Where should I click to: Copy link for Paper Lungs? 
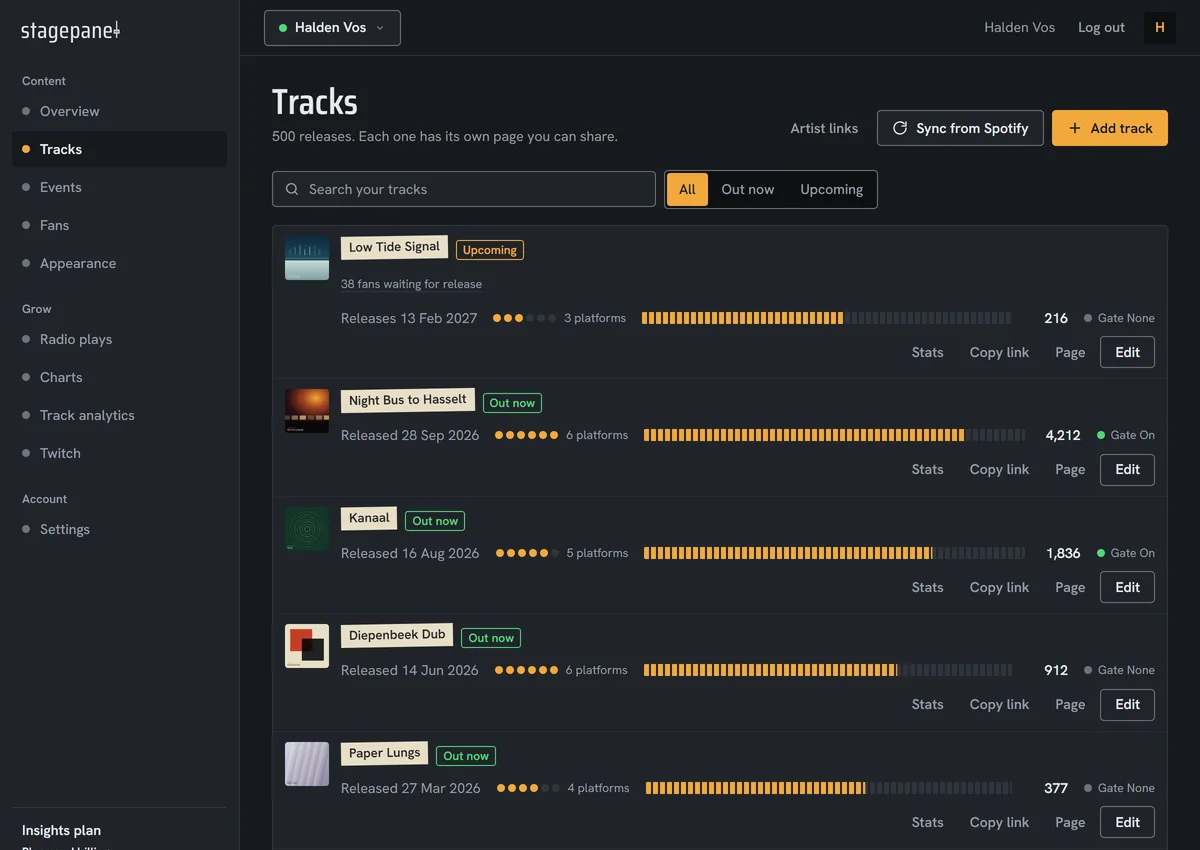[x=999, y=822]
